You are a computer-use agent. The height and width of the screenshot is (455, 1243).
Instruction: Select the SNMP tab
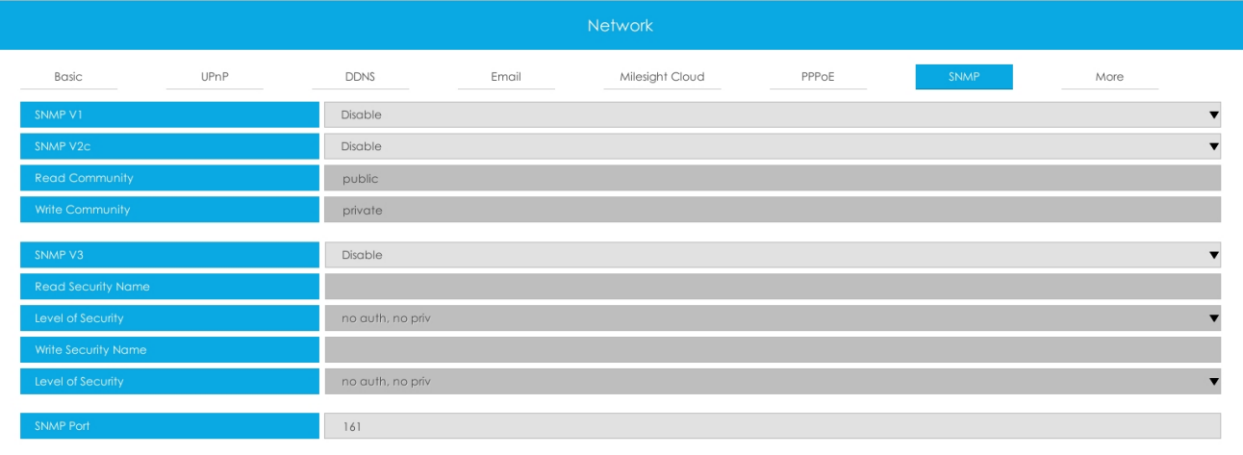click(x=964, y=77)
